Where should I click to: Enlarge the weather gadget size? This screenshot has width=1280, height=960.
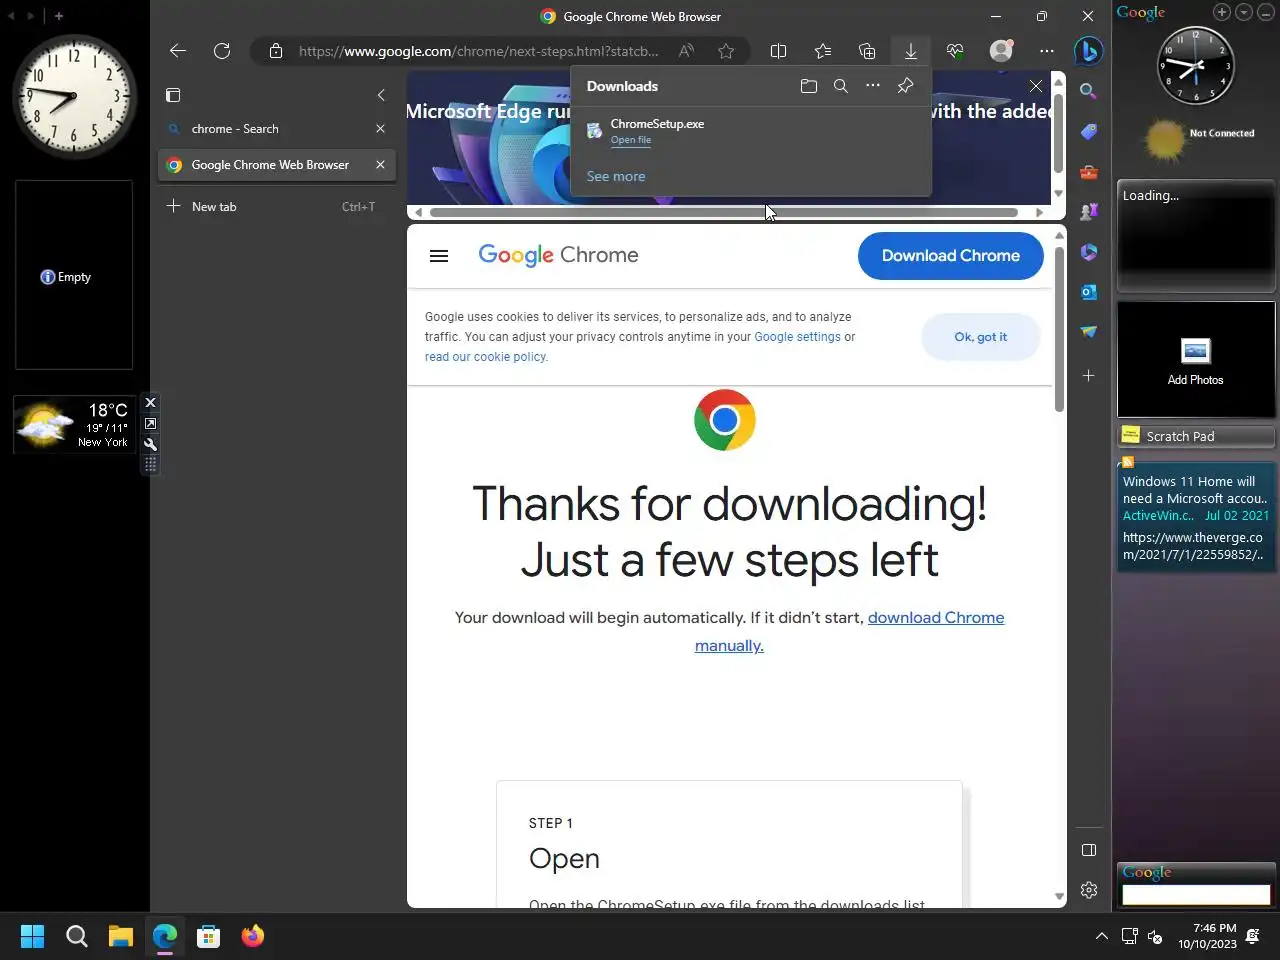pos(150,424)
